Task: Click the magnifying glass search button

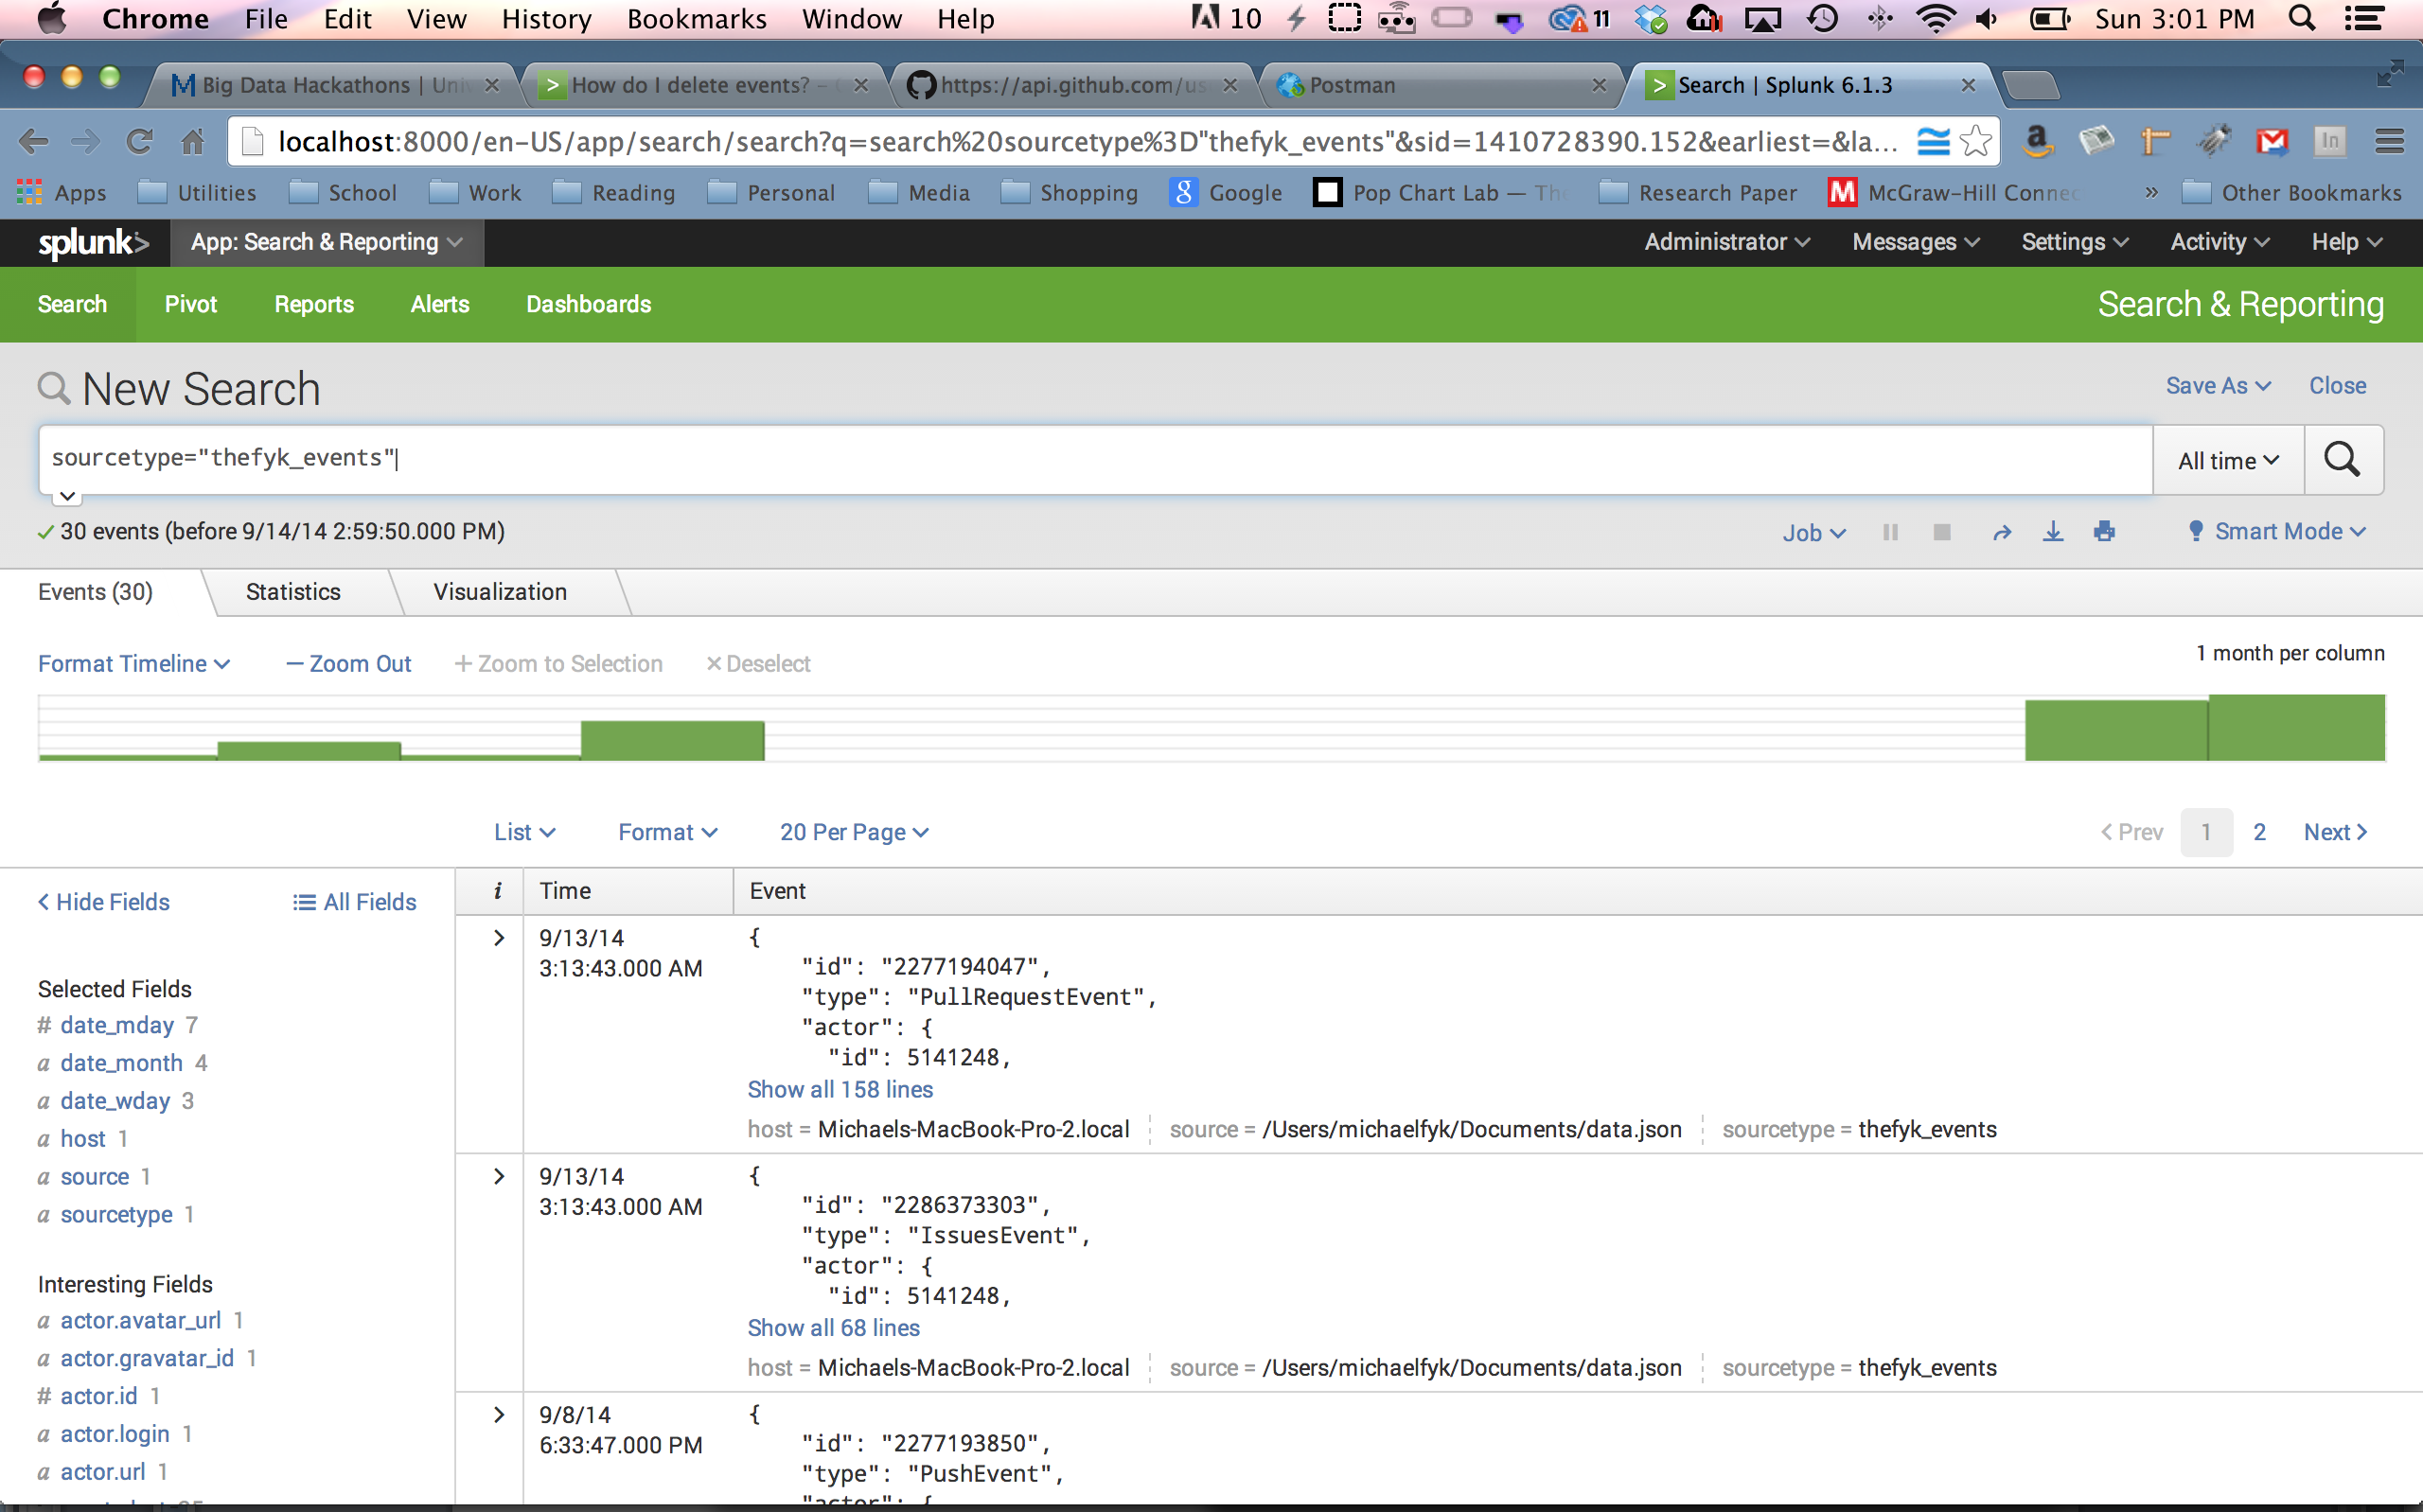Action: (2341, 460)
